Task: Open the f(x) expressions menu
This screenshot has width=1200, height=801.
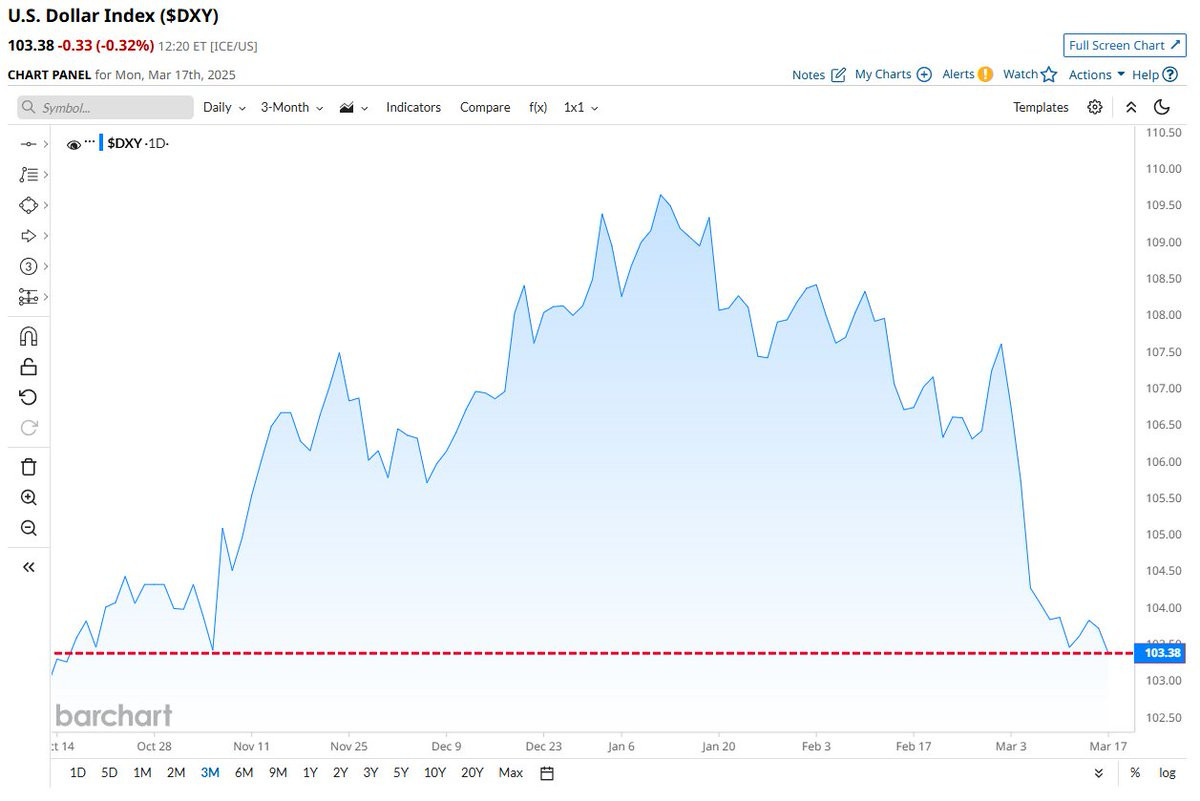Action: [538, 107]
